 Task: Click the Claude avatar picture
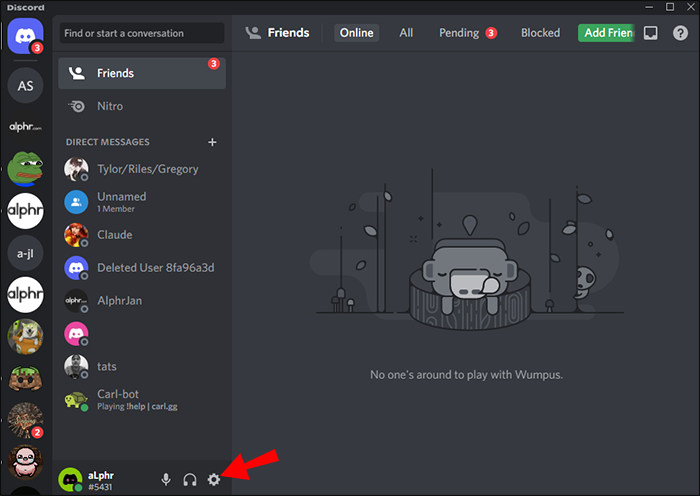pyautogui.click(x=76, y=235)
